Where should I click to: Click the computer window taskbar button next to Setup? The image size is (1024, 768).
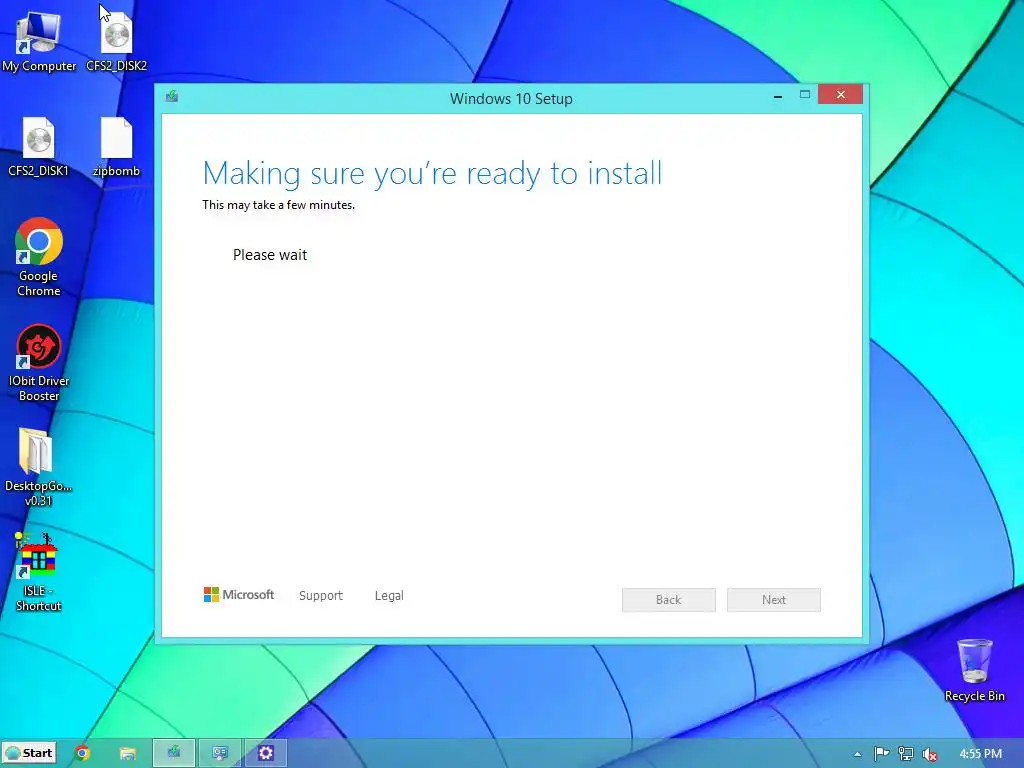coord(220,753)
